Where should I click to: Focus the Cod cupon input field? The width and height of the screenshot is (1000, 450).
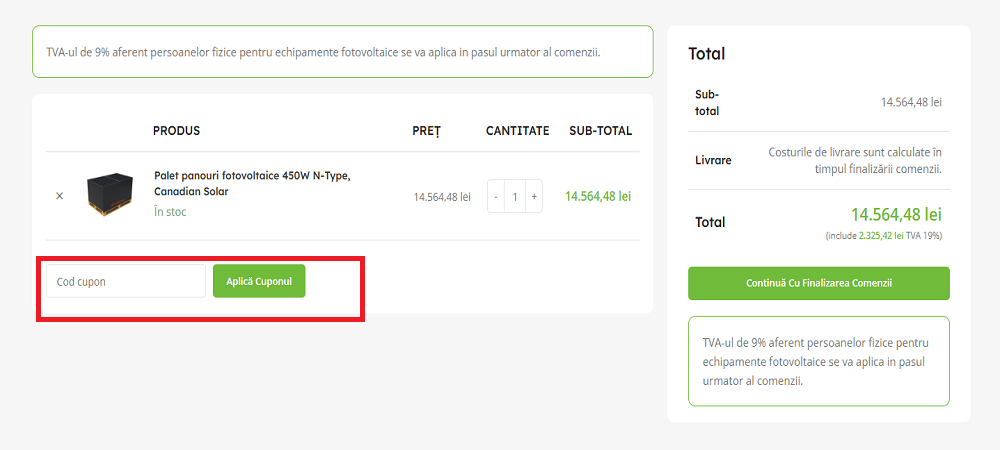126,282
